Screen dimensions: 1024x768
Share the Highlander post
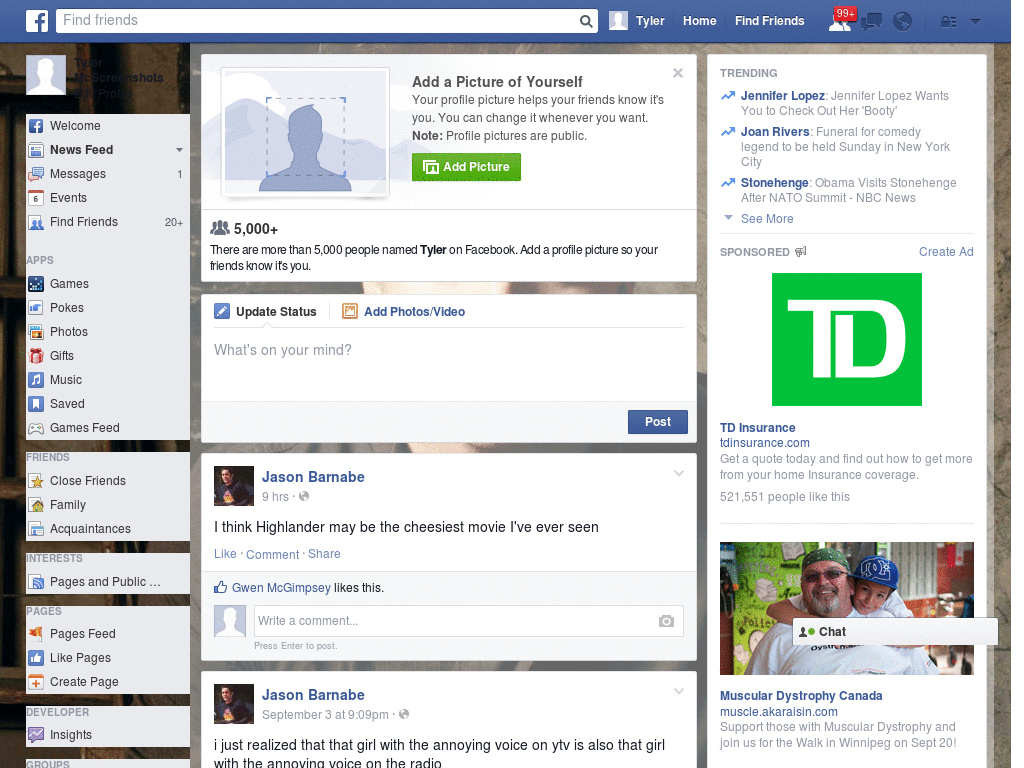pos(324,554)
